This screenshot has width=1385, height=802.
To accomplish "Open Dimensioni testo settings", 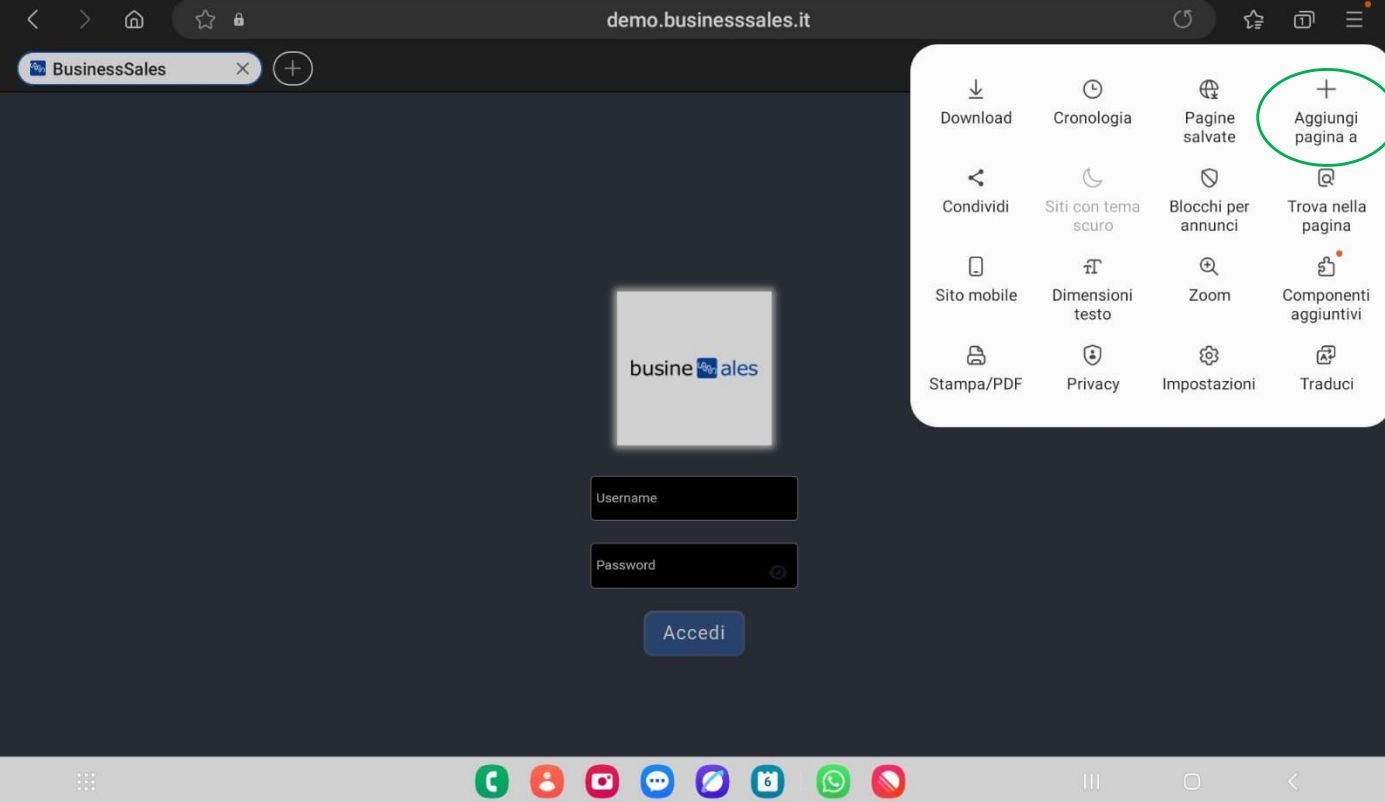I will (1092, 288).
